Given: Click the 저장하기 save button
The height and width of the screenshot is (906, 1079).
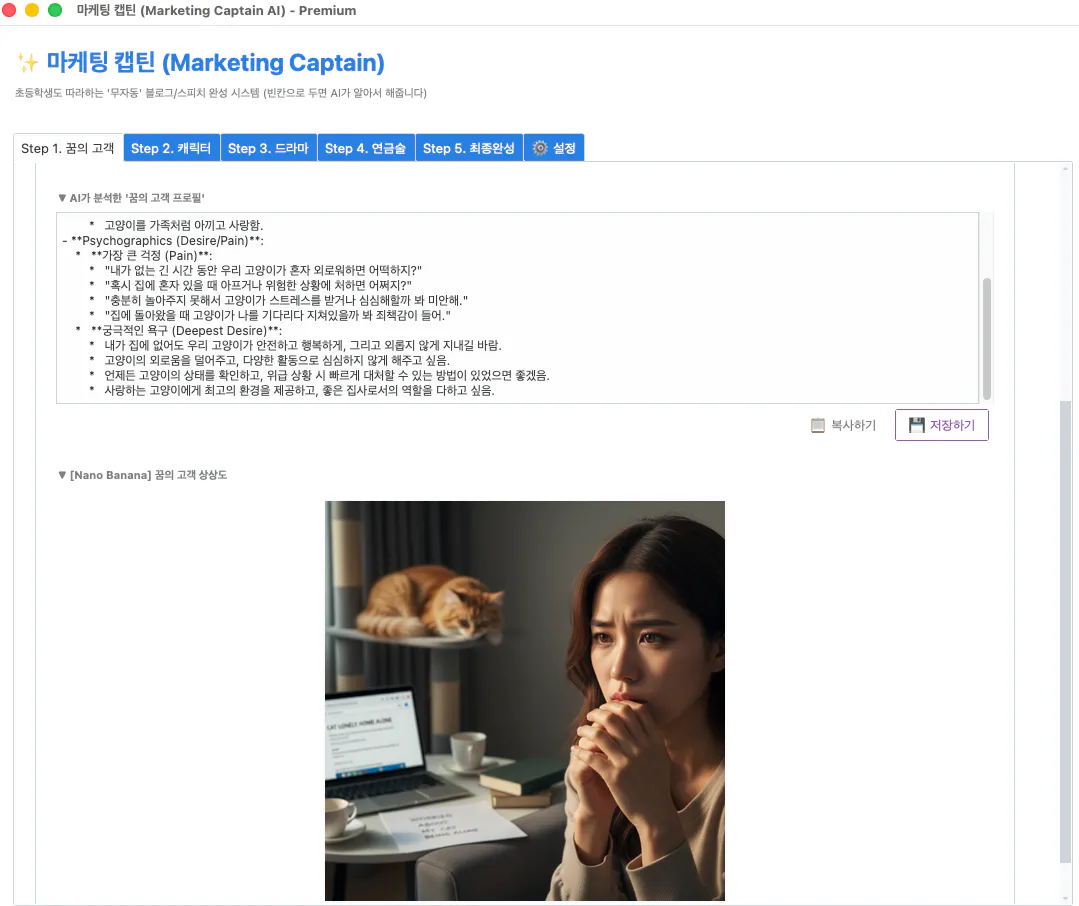Looking at the screenshot, I should pos(941,424).
